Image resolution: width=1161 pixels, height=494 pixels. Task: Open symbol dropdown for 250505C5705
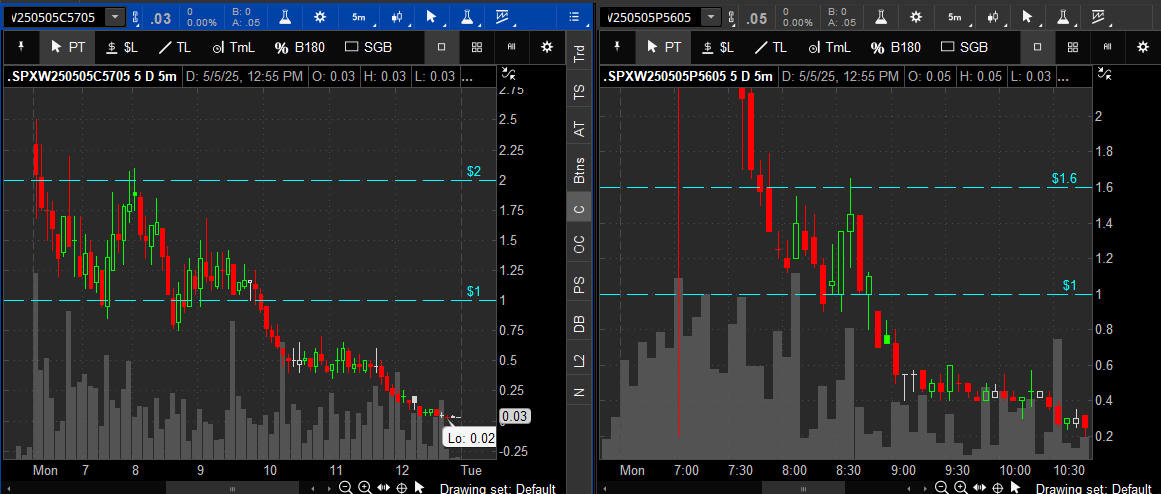(x=116, y=17)
